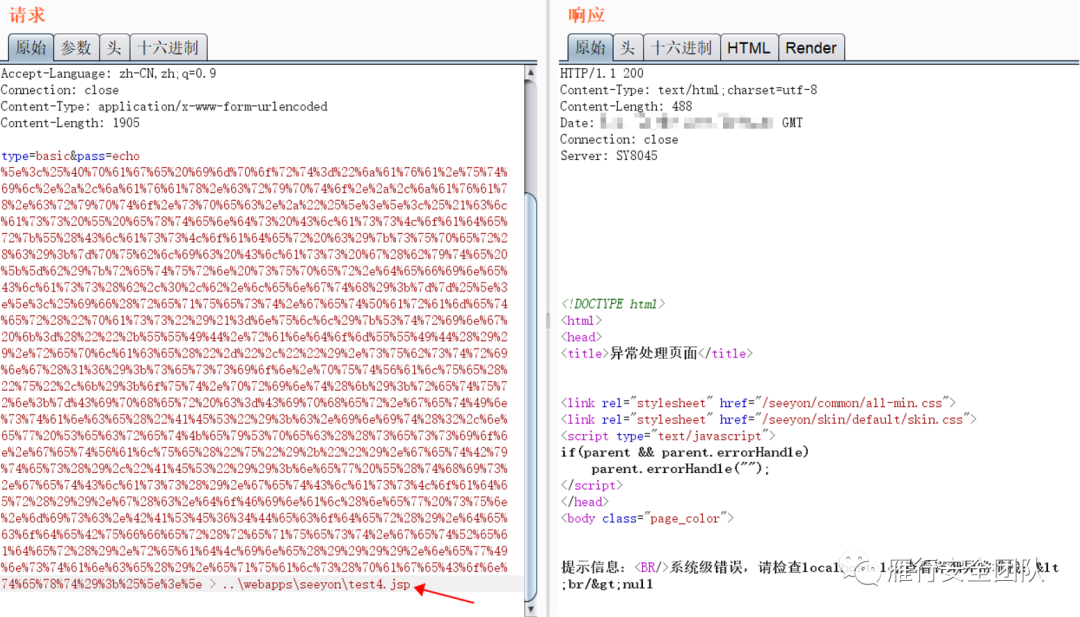The width and height of the screenshot is (1080, 617).
Task: Click the application/x-www-form-urlencoded Content-Type header
Action: pyautogui.click(x=164, y=107)
